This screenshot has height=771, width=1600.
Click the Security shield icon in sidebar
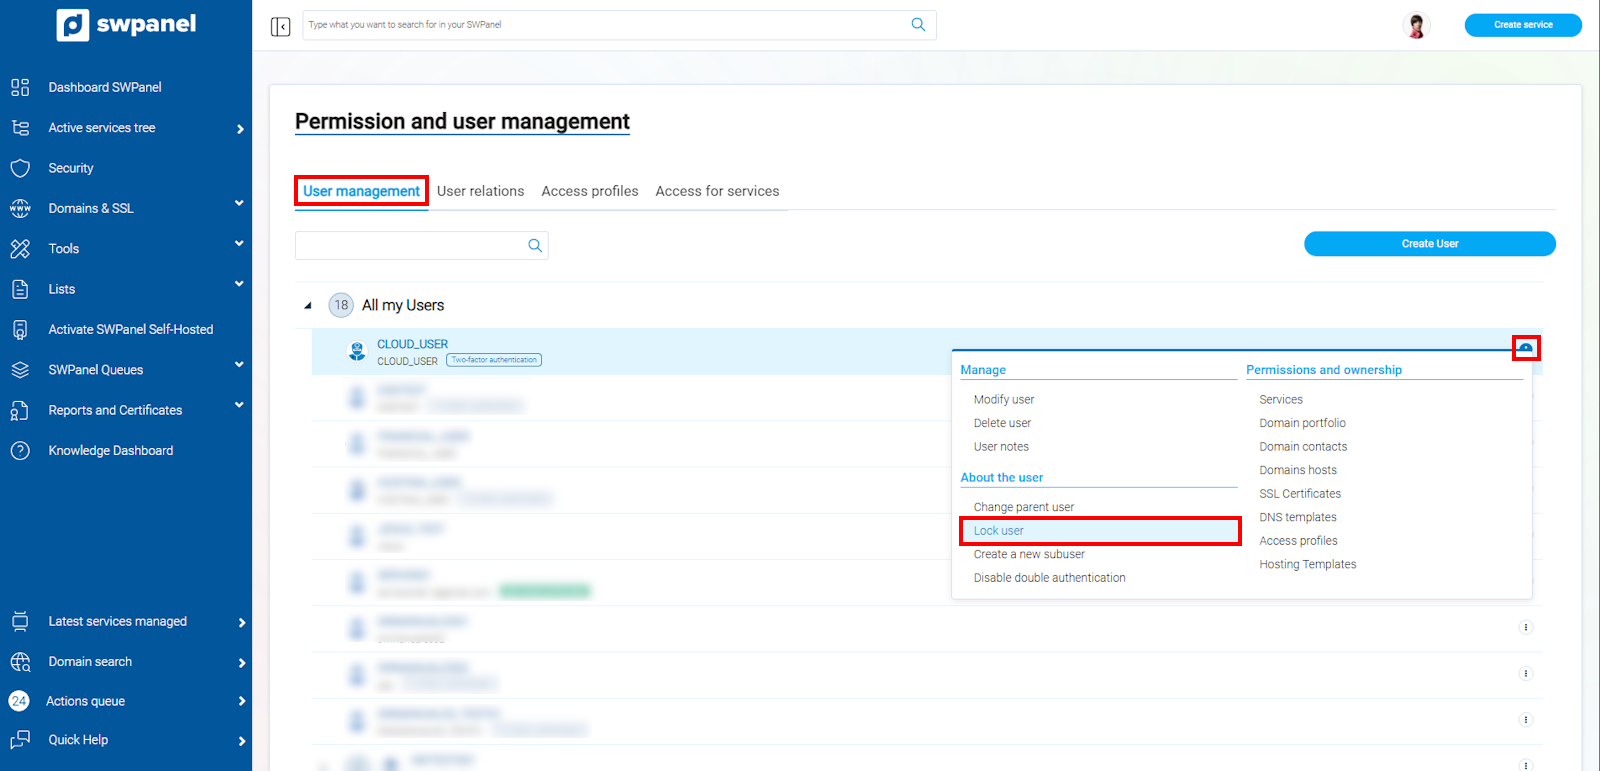(x=20, y=168)
